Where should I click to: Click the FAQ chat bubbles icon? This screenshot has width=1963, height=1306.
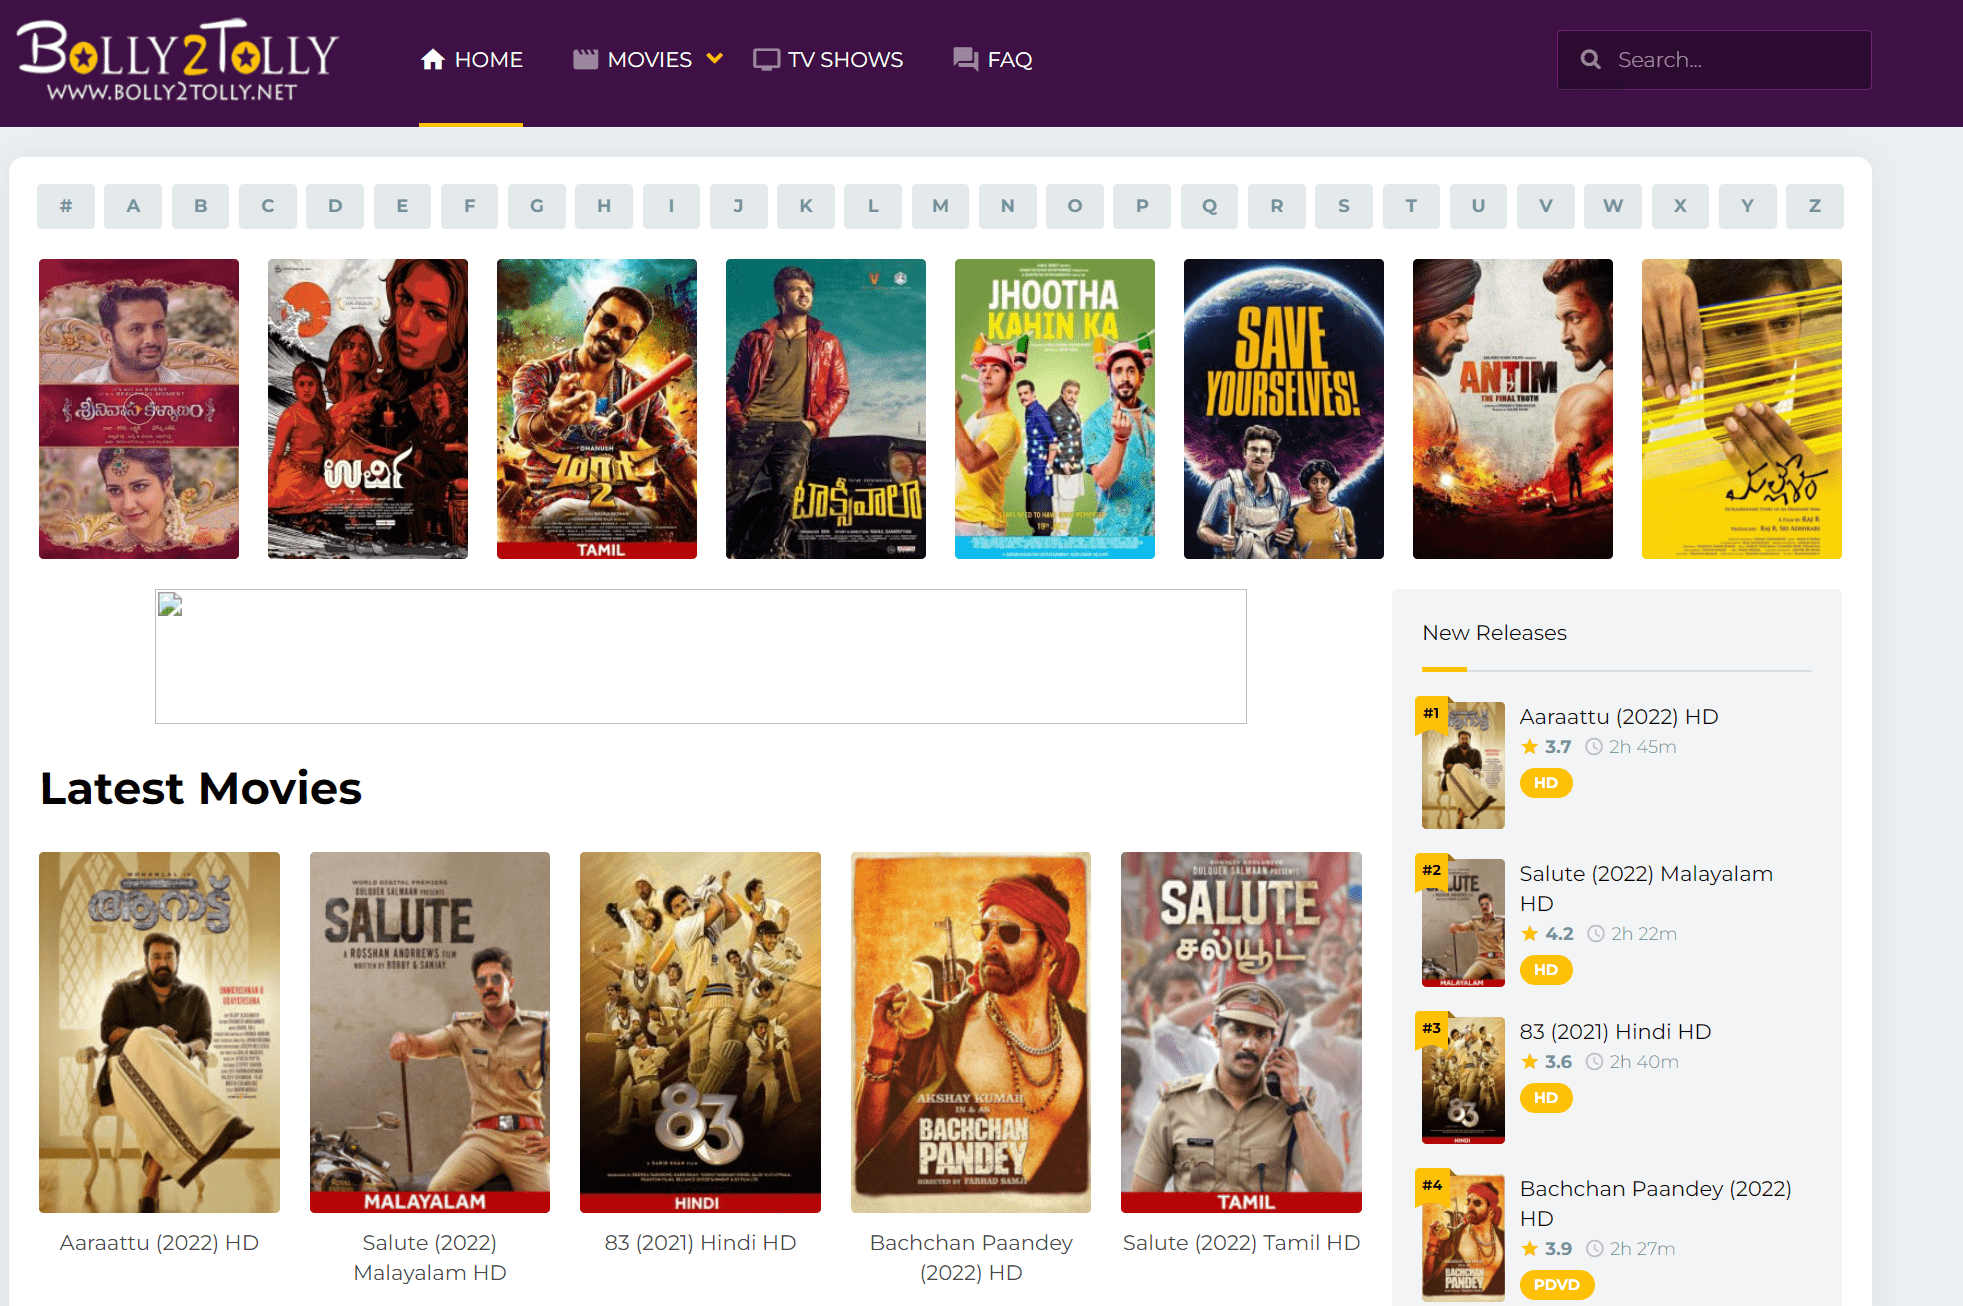click(965, 60)
